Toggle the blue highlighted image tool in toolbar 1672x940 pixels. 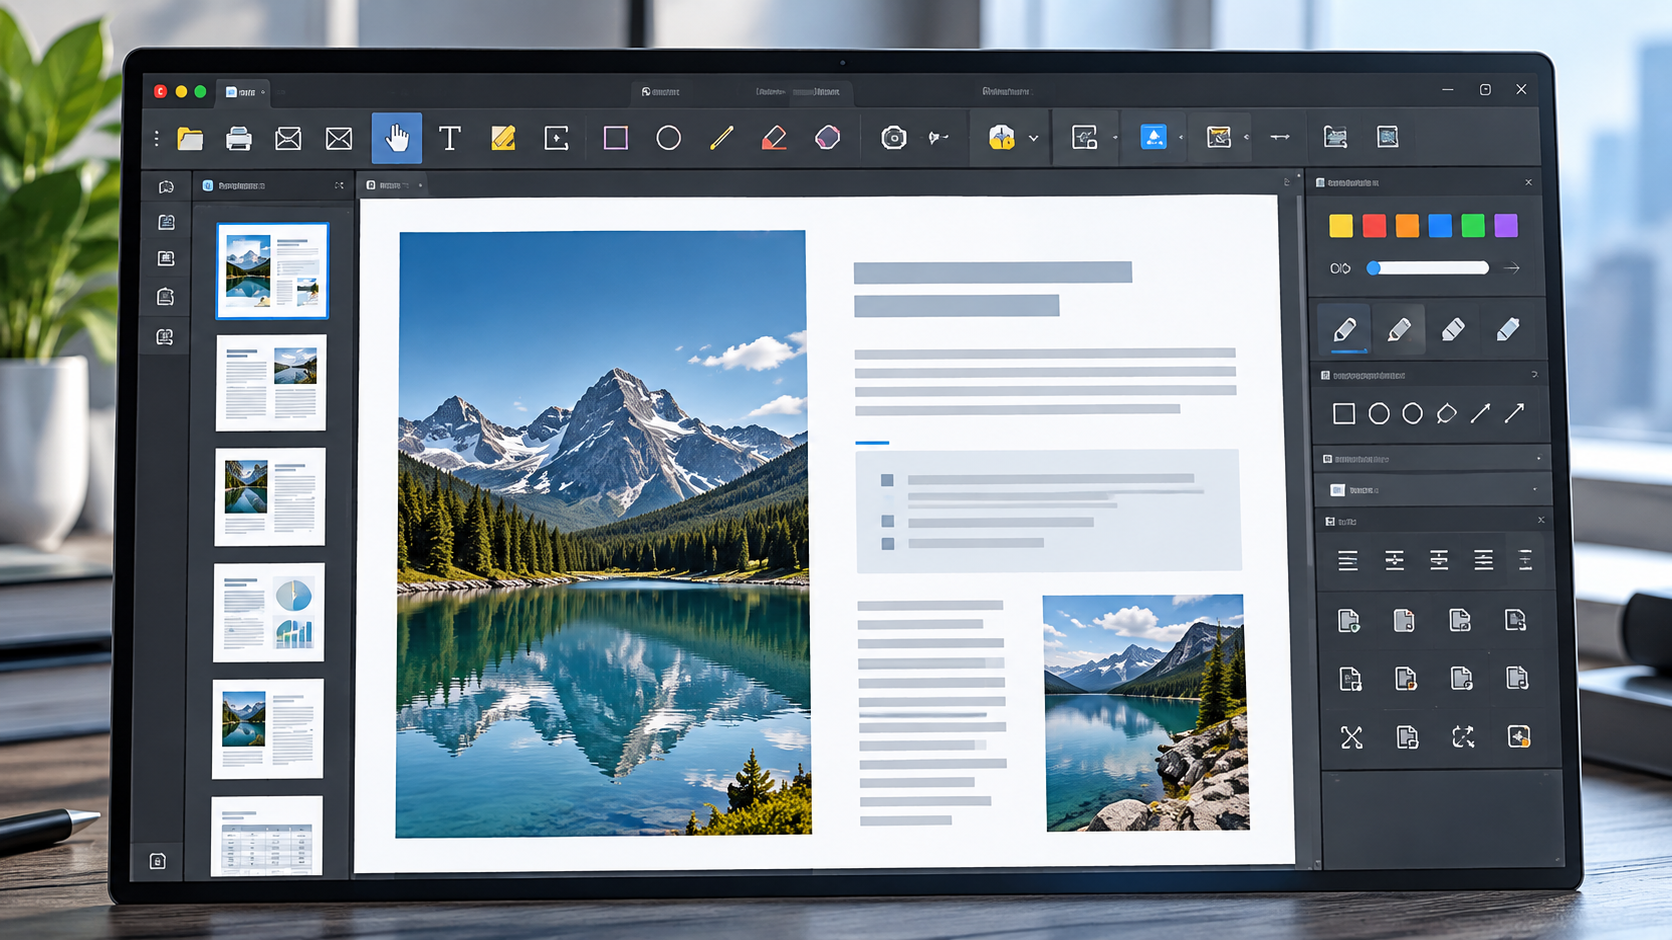pyautogui.click(x=1154, y=137)
